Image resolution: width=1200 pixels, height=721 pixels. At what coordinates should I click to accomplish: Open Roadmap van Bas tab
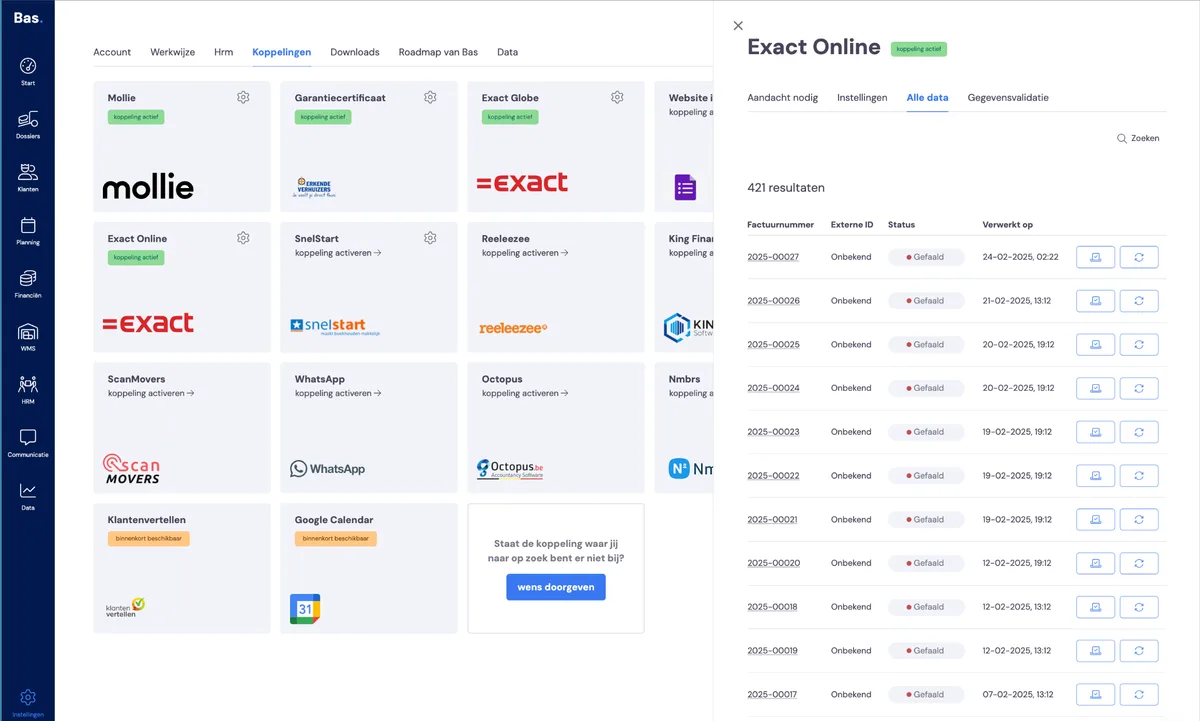438,52
